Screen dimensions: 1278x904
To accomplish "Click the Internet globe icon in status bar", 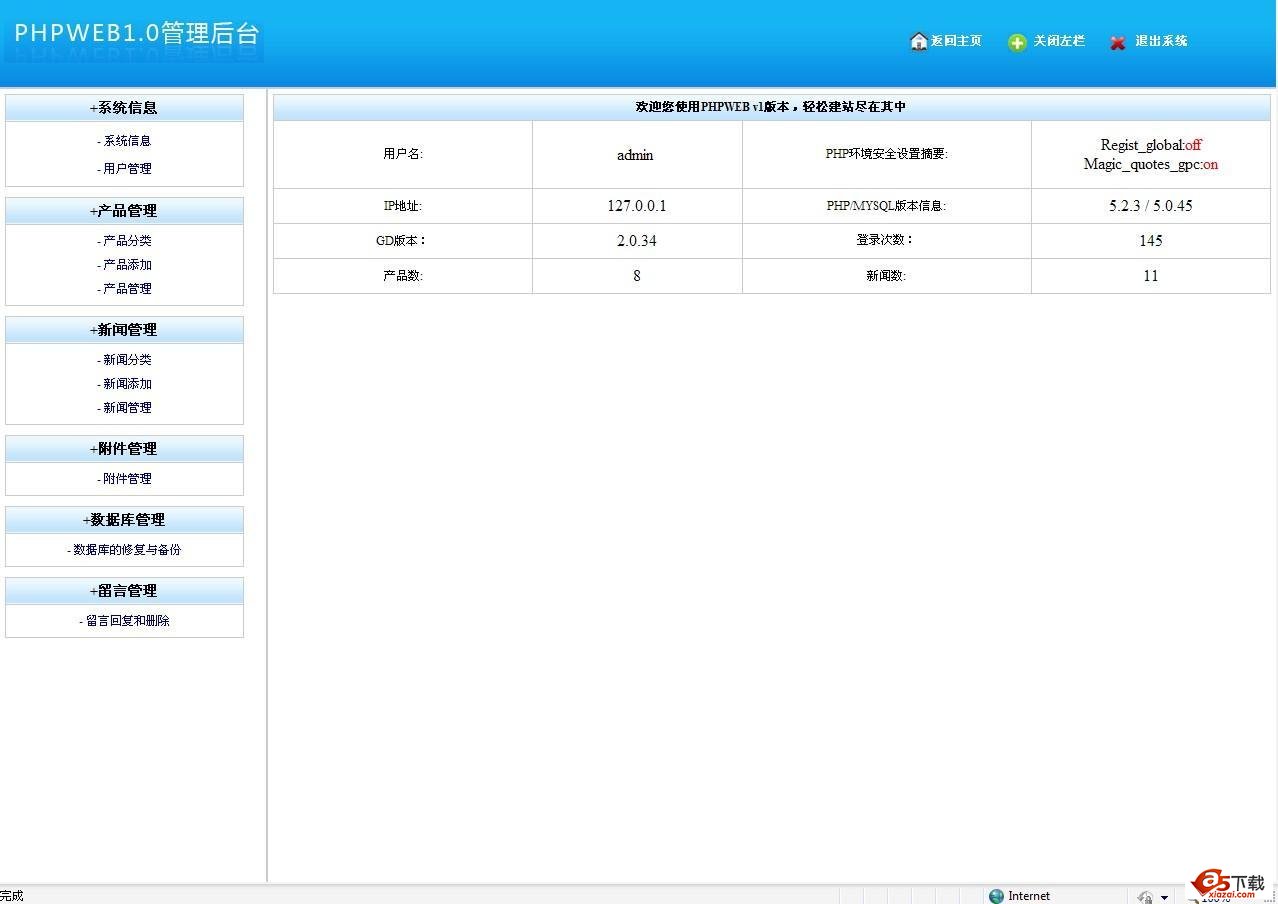I will pyautogui.click(x=996, y=896).
